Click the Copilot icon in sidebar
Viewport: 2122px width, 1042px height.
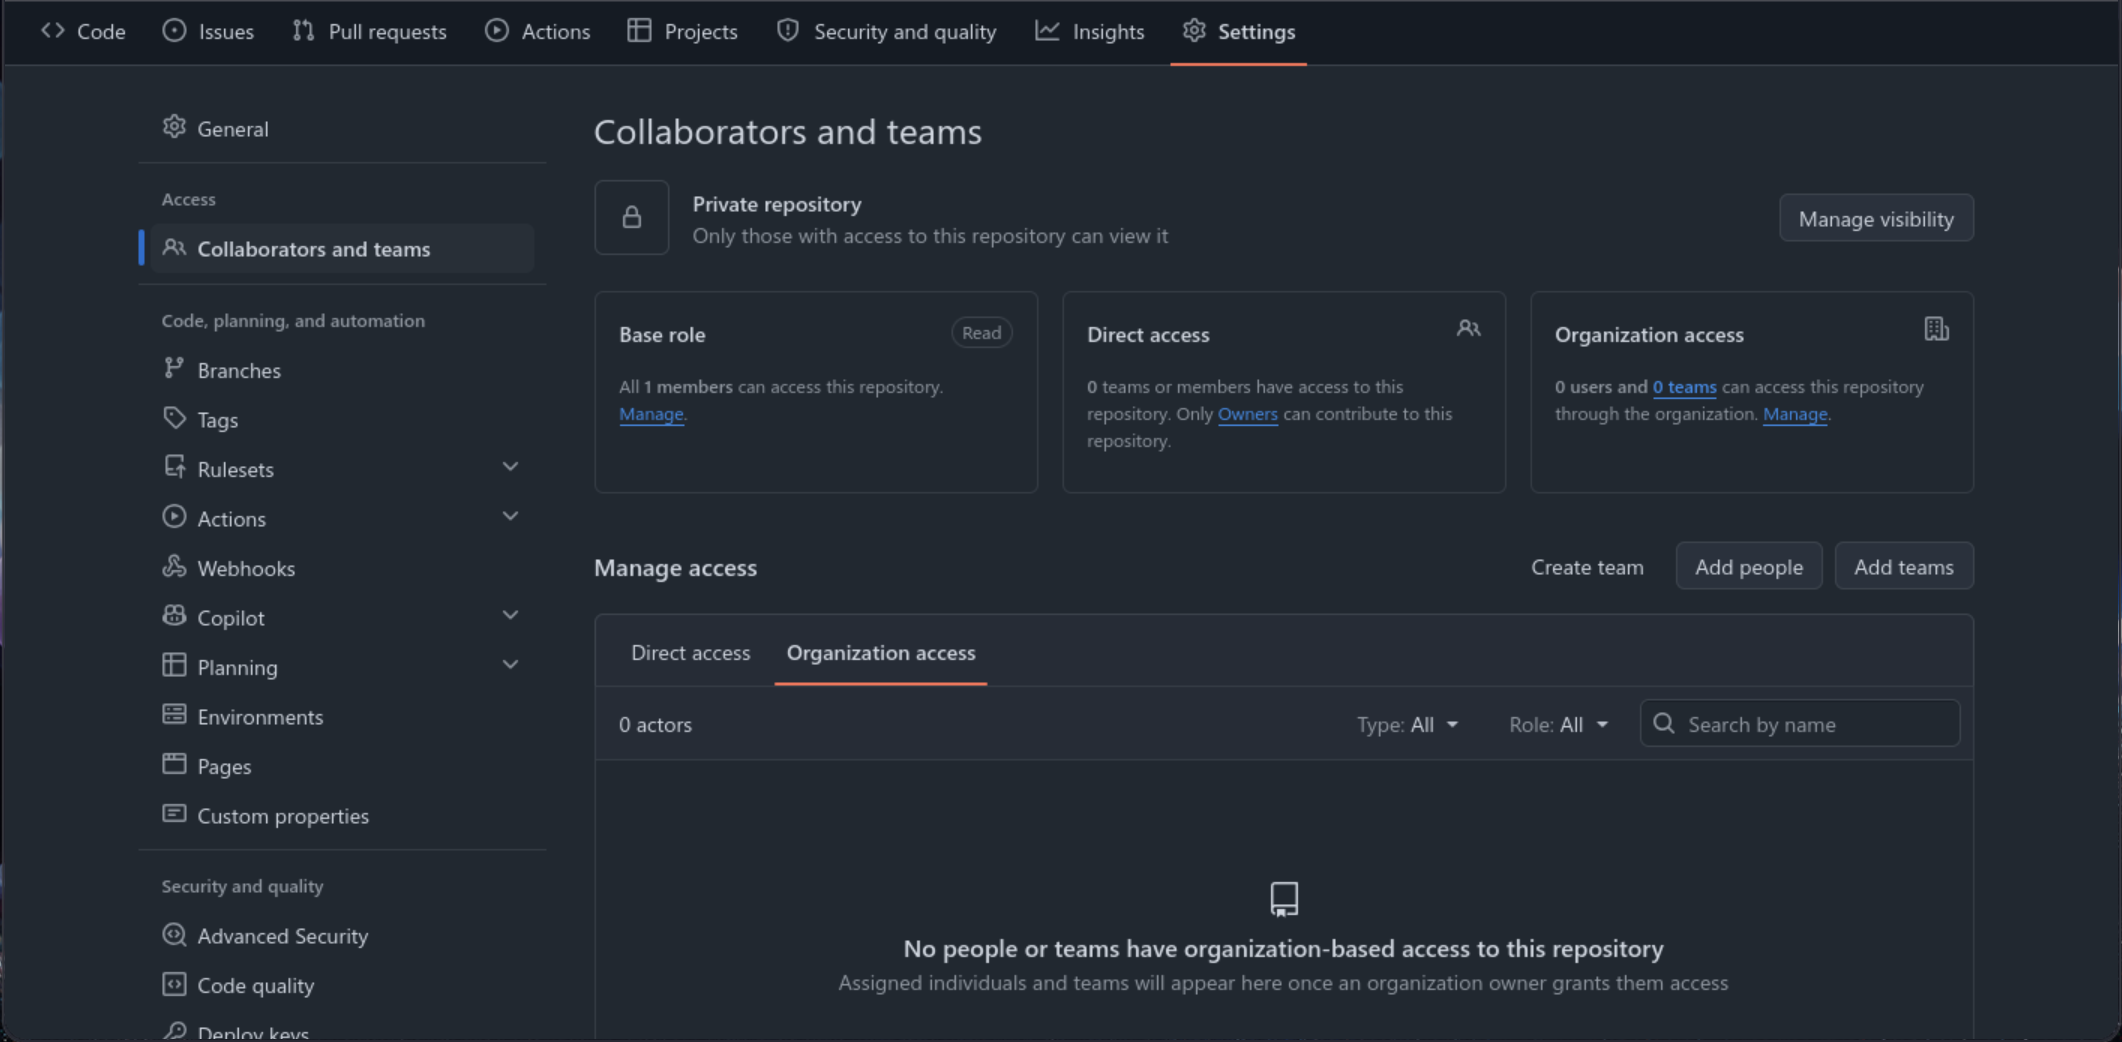point(174,616)
